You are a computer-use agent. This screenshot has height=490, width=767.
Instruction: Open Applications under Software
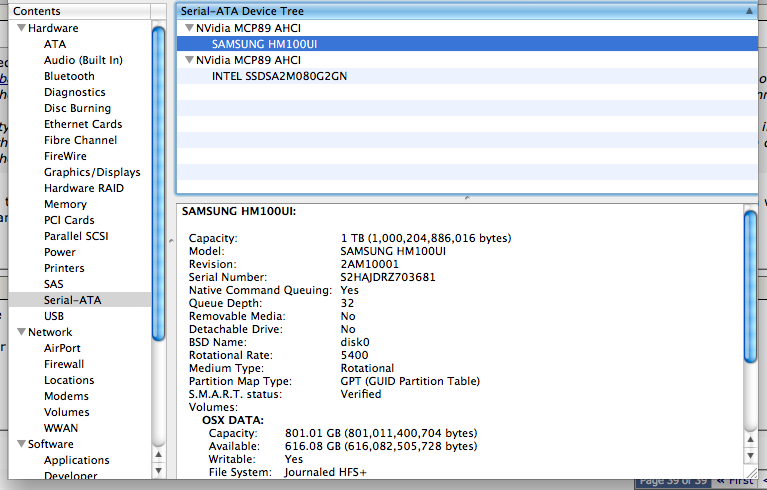click(76, 460)
